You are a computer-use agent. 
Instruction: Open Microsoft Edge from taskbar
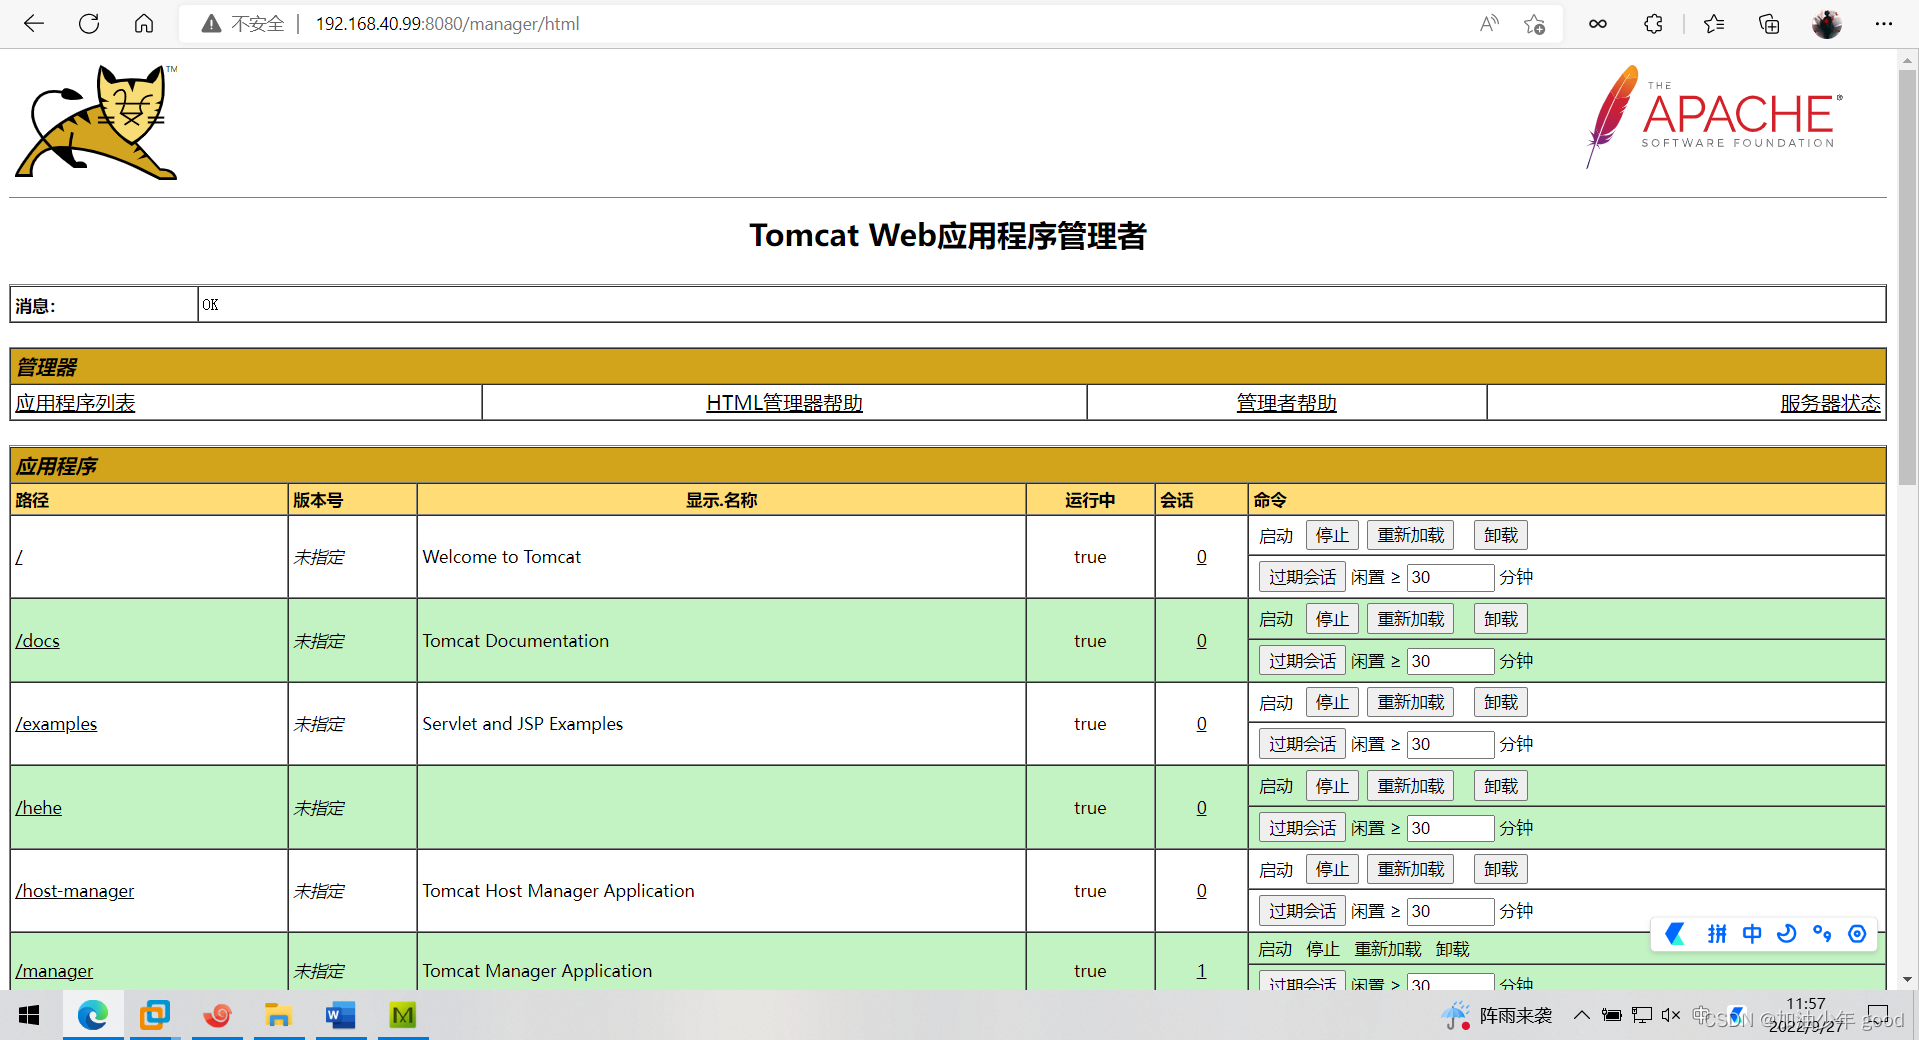pos(93,1016)
